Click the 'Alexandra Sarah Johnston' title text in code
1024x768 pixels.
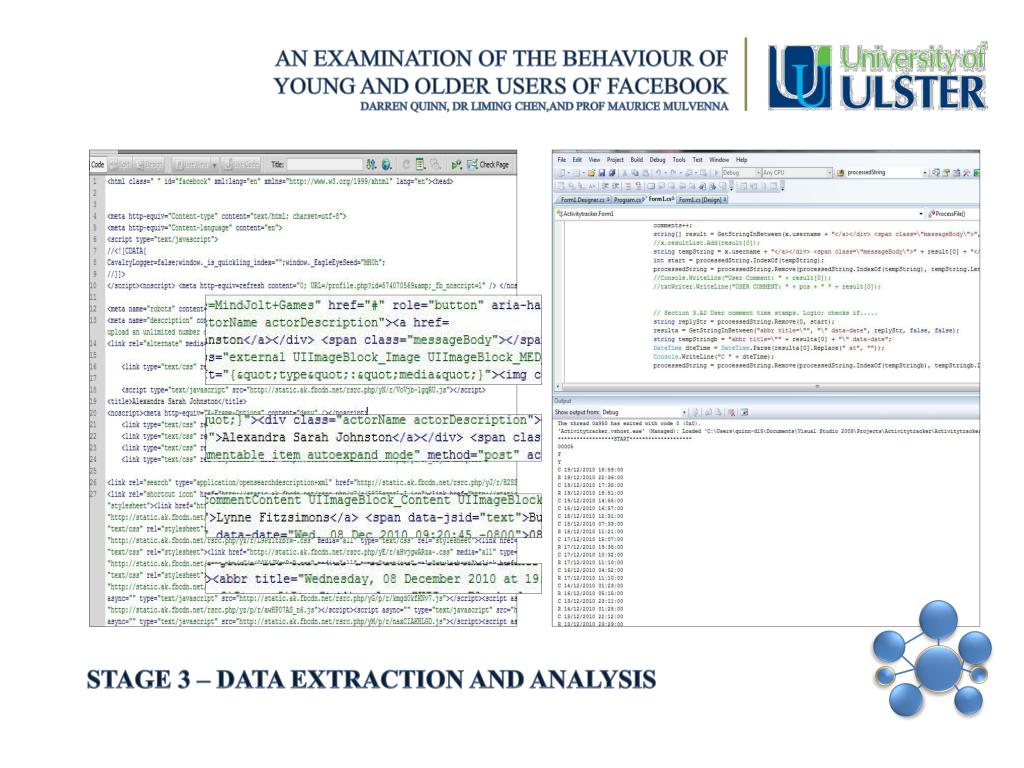(178, 402)
